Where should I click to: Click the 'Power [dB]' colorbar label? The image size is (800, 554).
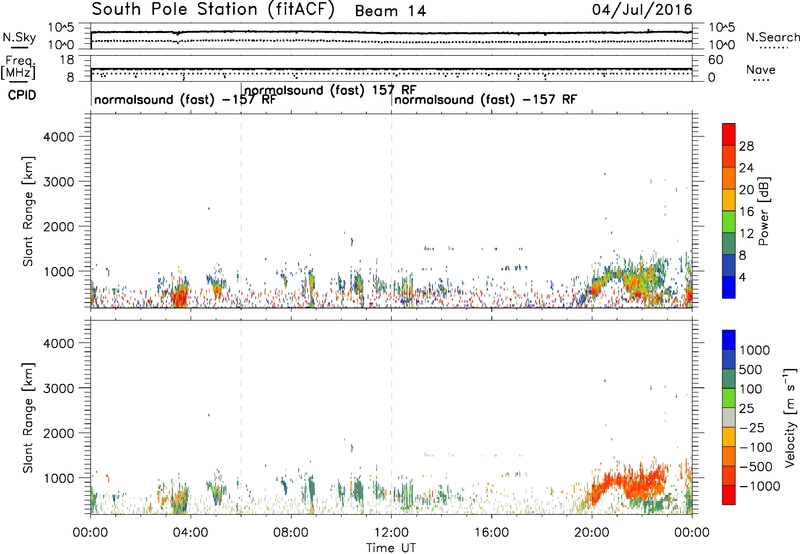(763, 211)
